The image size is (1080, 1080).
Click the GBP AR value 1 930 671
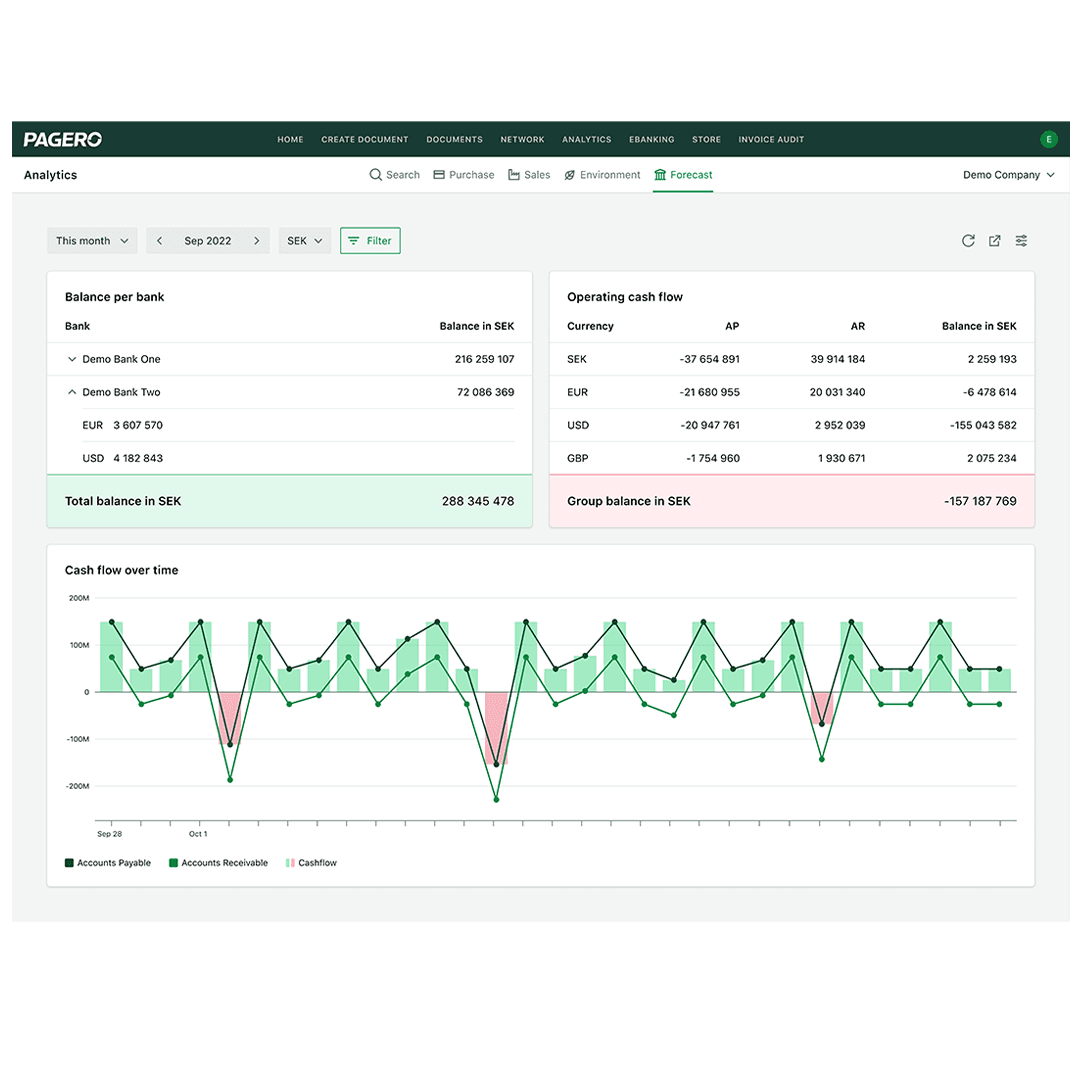pyautogui.click(x=841, y=458)
